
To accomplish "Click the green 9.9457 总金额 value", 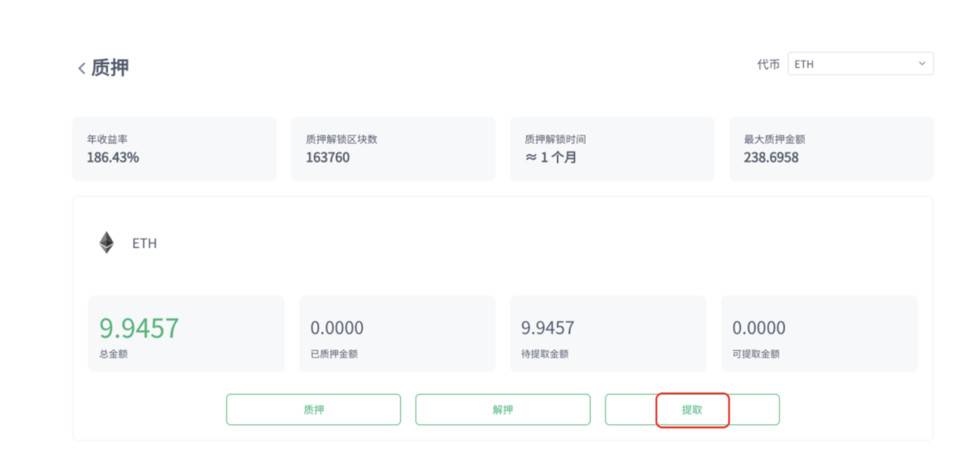I will (x=139, y=327).
